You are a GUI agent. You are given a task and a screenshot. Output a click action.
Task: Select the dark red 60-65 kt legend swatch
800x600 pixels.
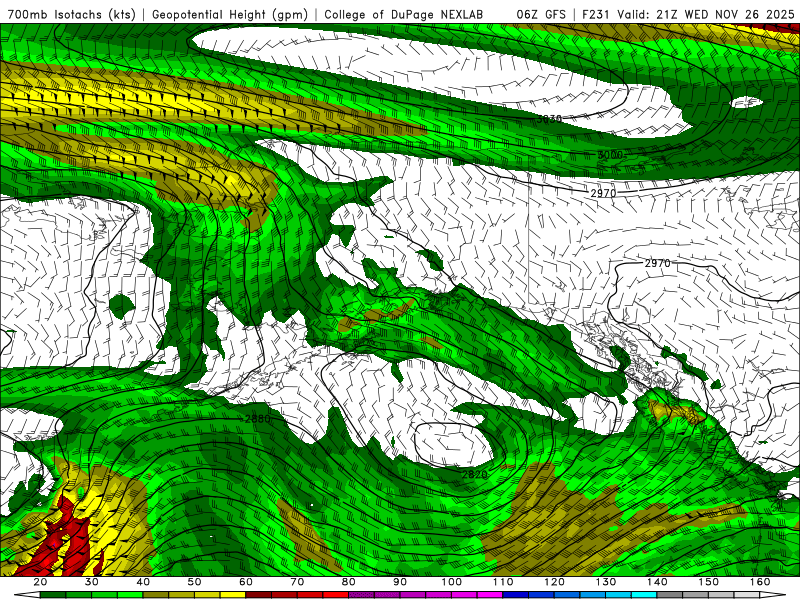(x=259, y=595)
